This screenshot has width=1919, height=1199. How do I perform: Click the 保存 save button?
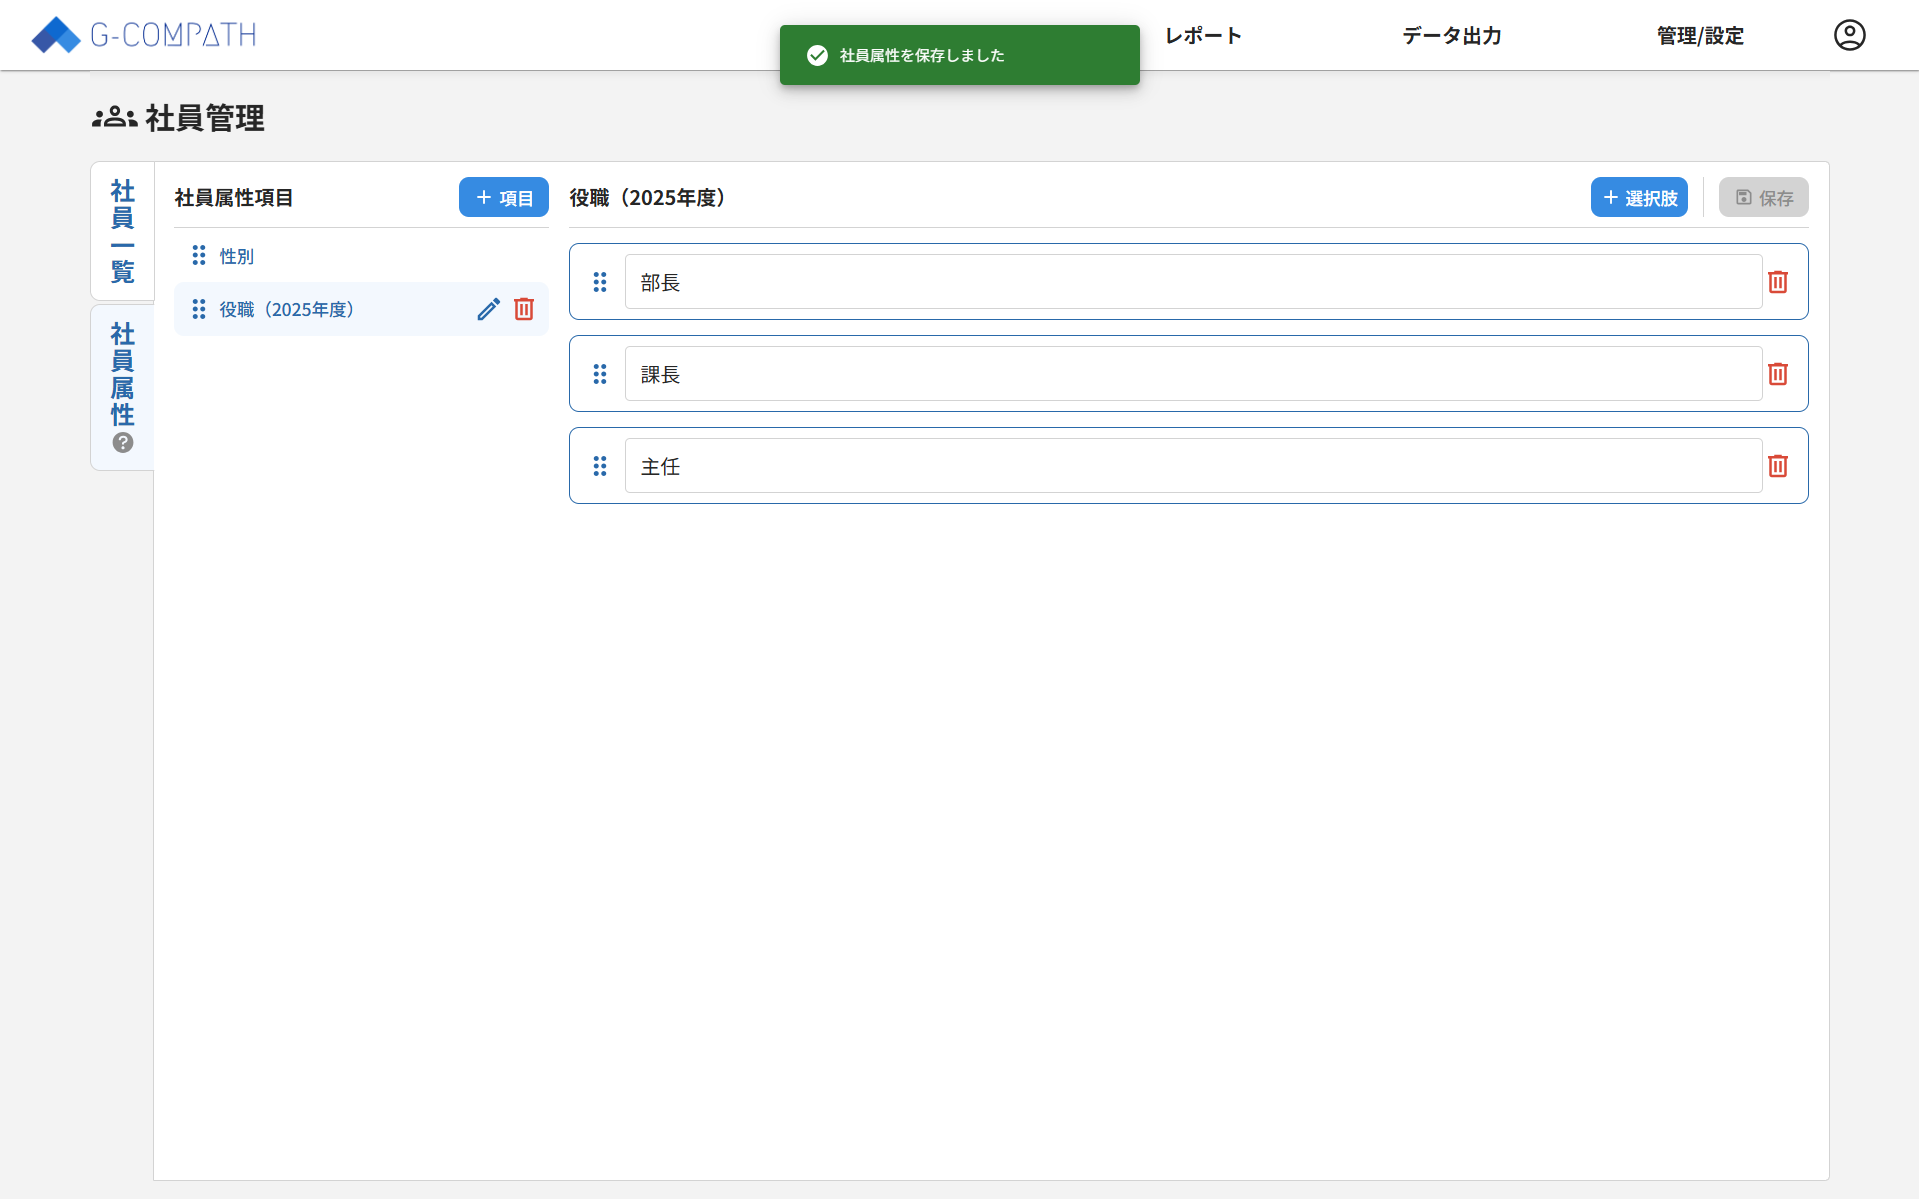pos(1762,197)
